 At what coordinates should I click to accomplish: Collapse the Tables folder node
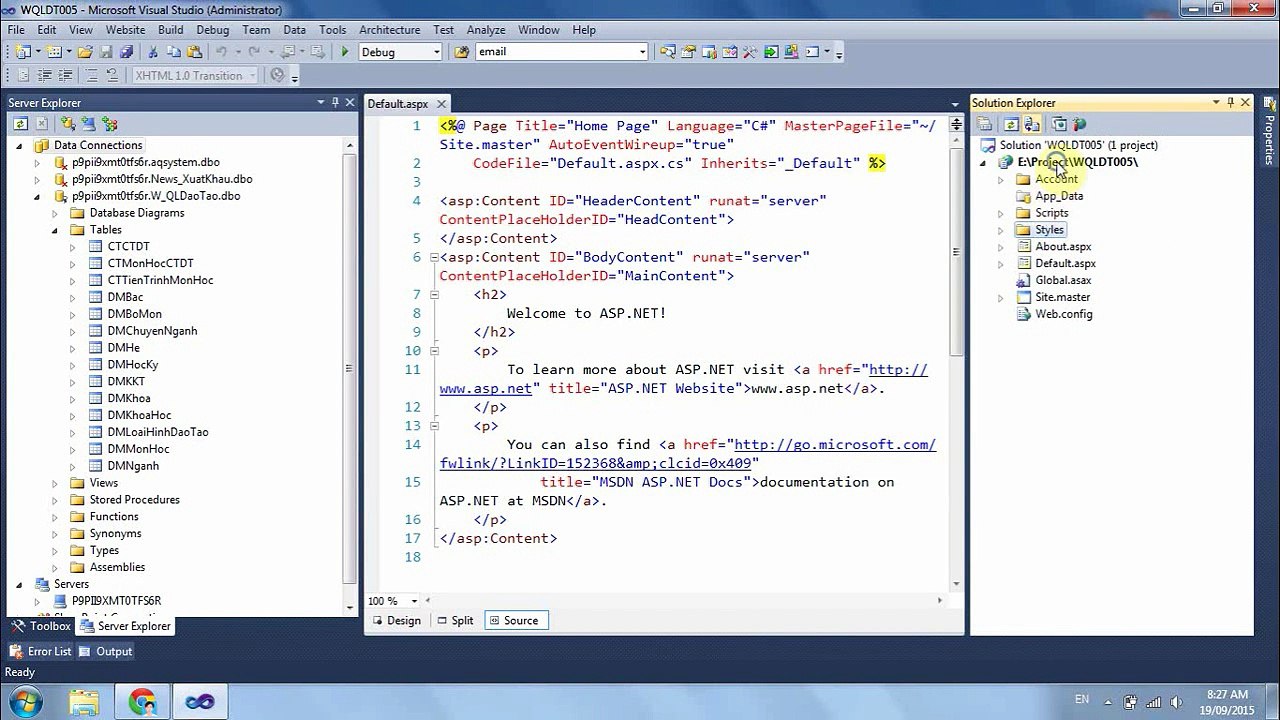[55, 230]
